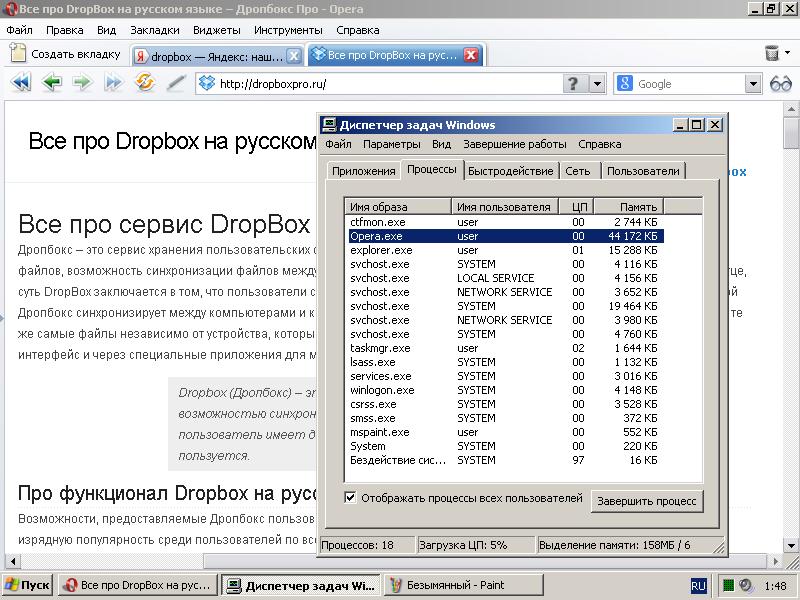Screen dimensions: 800x600
Task: Open Opera's Закладки menu
Action: [x=155, y=30]
